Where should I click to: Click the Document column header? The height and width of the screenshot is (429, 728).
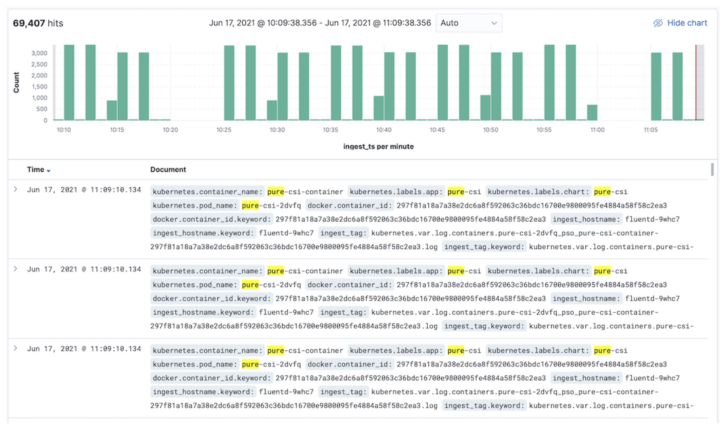tap(168, 169)
